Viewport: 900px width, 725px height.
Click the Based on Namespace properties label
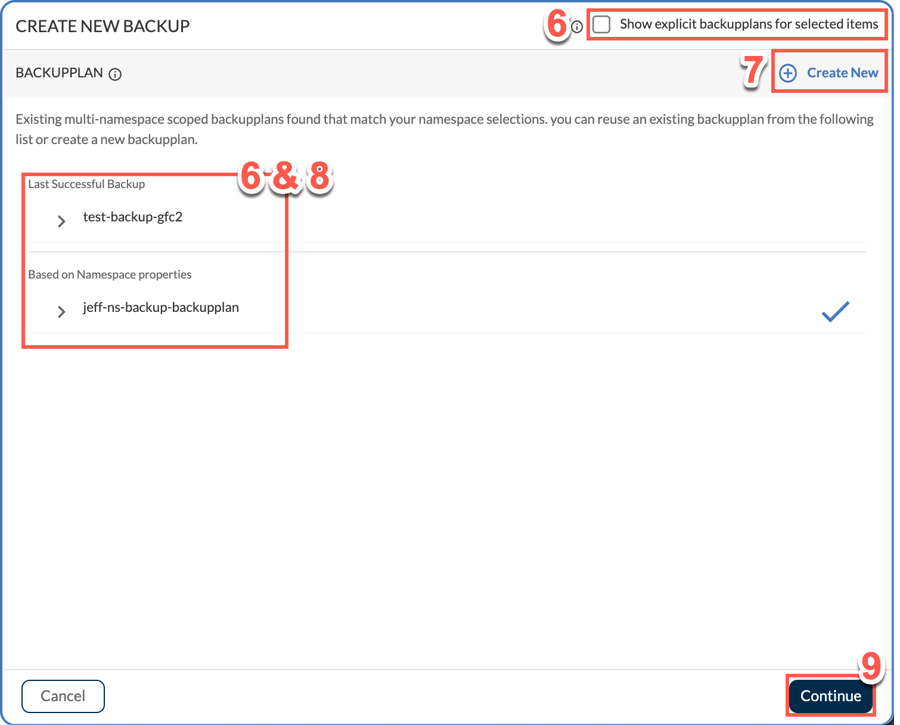pyautogui.click(x=110, y=274)
